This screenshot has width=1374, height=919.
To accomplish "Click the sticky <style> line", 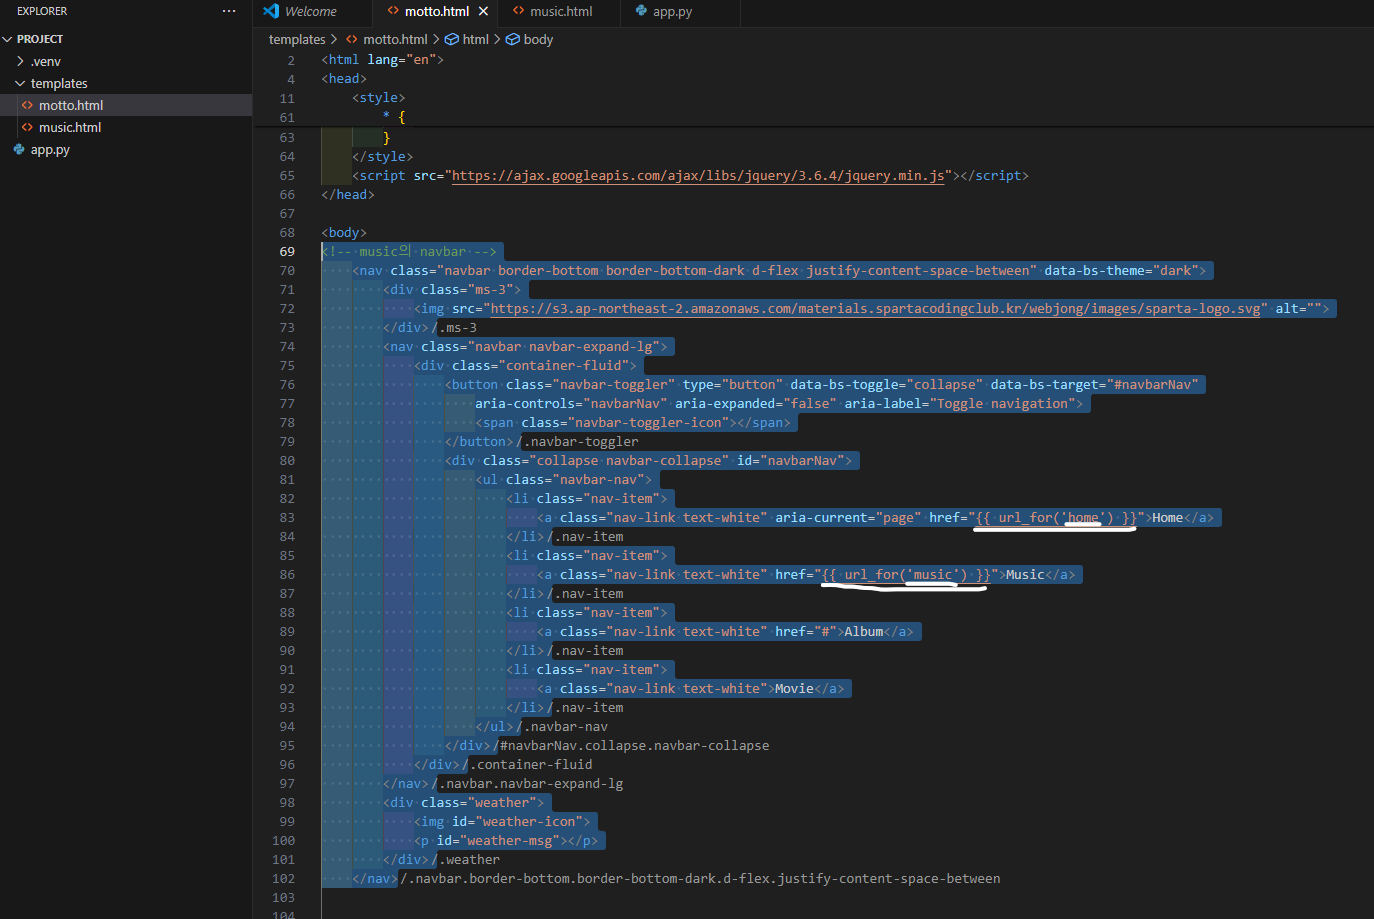I will coord(379,98).
